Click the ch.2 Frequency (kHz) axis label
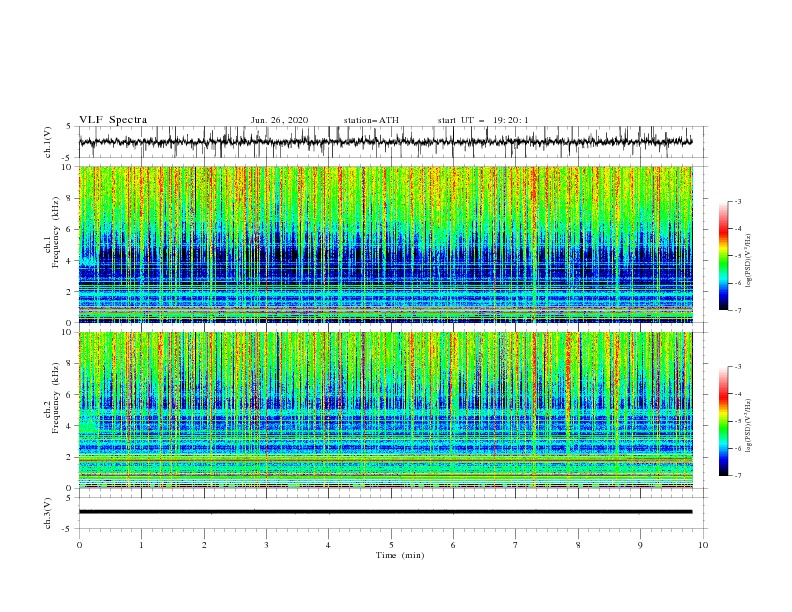Viewport: 792px width, 612px height. [53, 397]
